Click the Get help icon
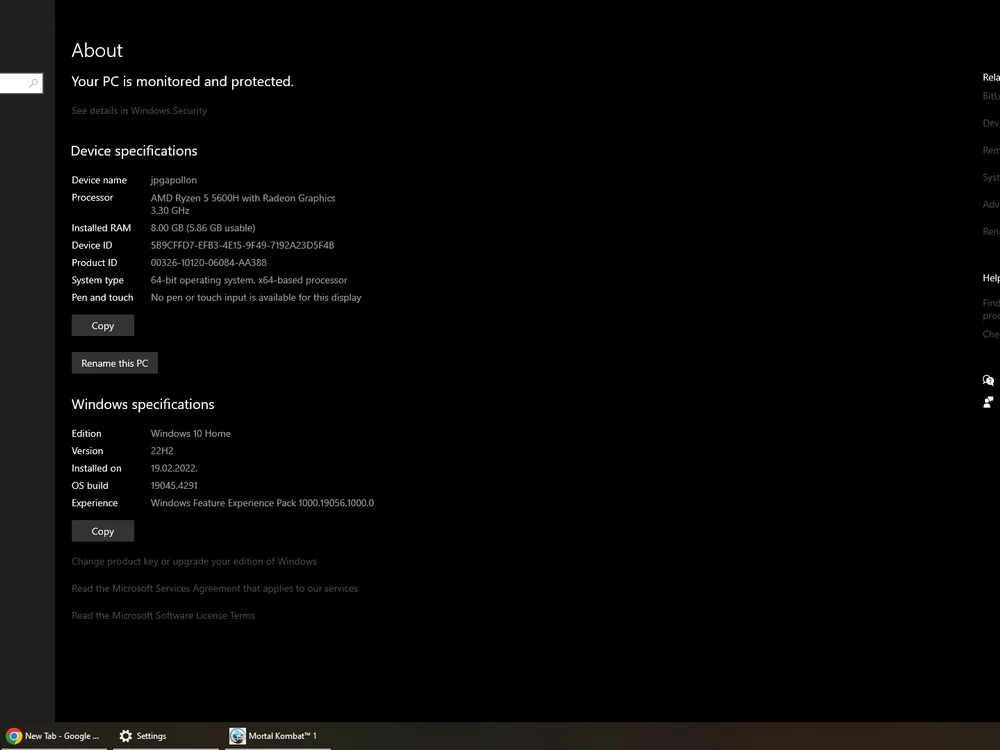Viewport: 1000px width, 750px height. click(x=988, y=380)
